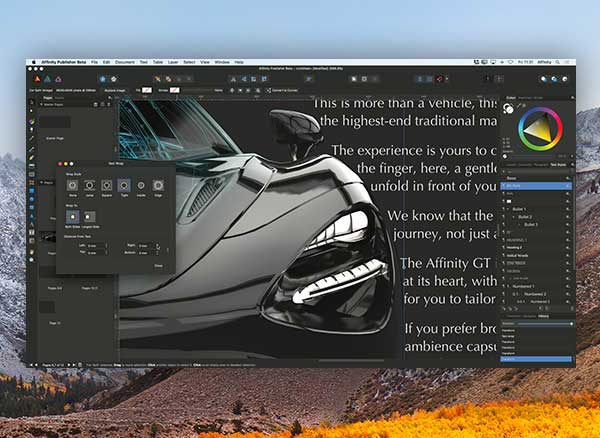Image resolution: width=600 pixels, height=438 pixels.
Task: Select the Pen tool
Action: click(32, 149)
